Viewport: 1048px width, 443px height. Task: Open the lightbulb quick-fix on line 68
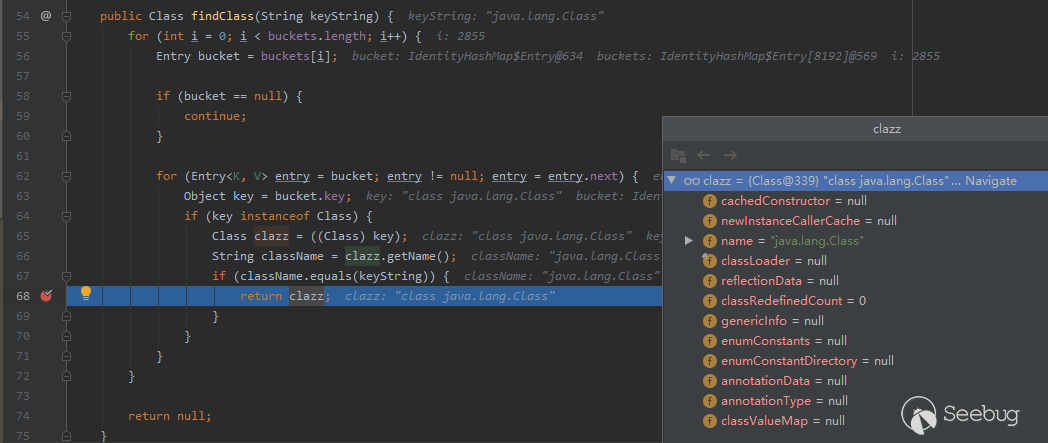pos(86,293)
